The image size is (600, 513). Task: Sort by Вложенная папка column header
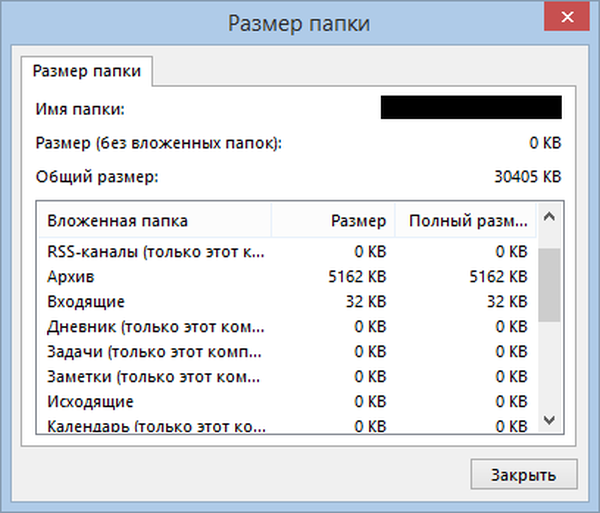[x=153, y=221]
